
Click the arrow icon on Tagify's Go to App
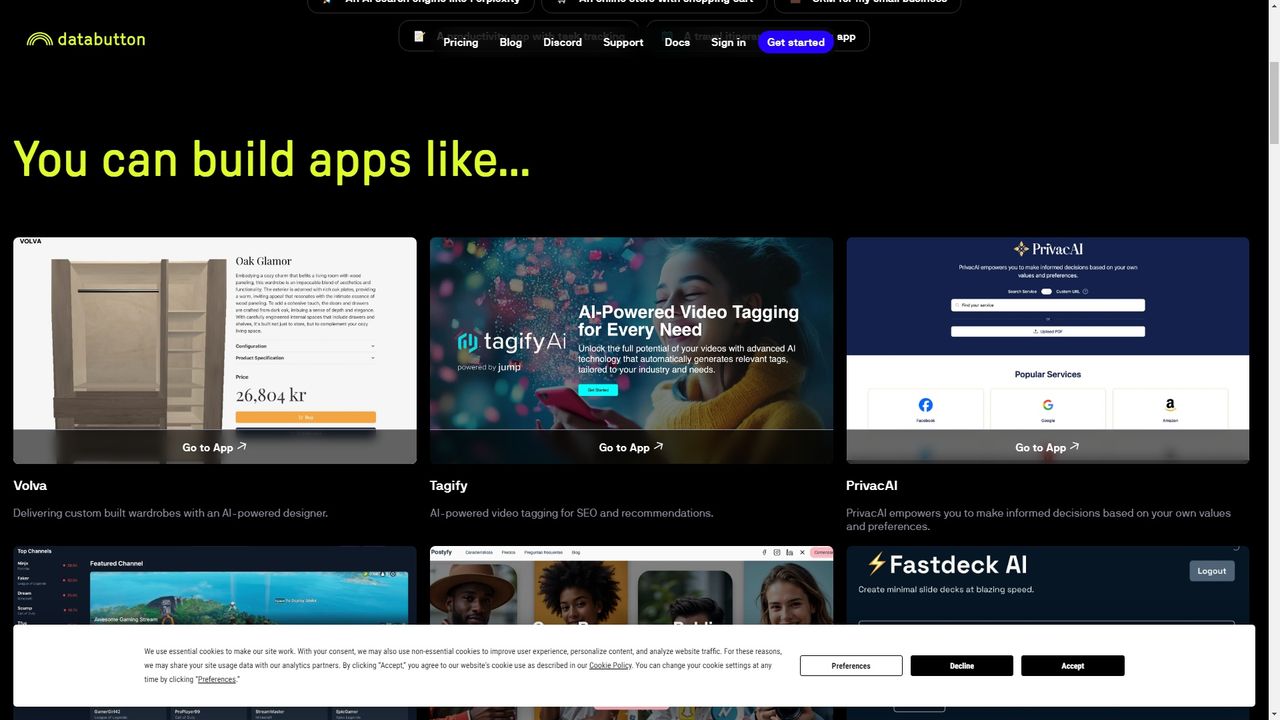click(658, 447)
